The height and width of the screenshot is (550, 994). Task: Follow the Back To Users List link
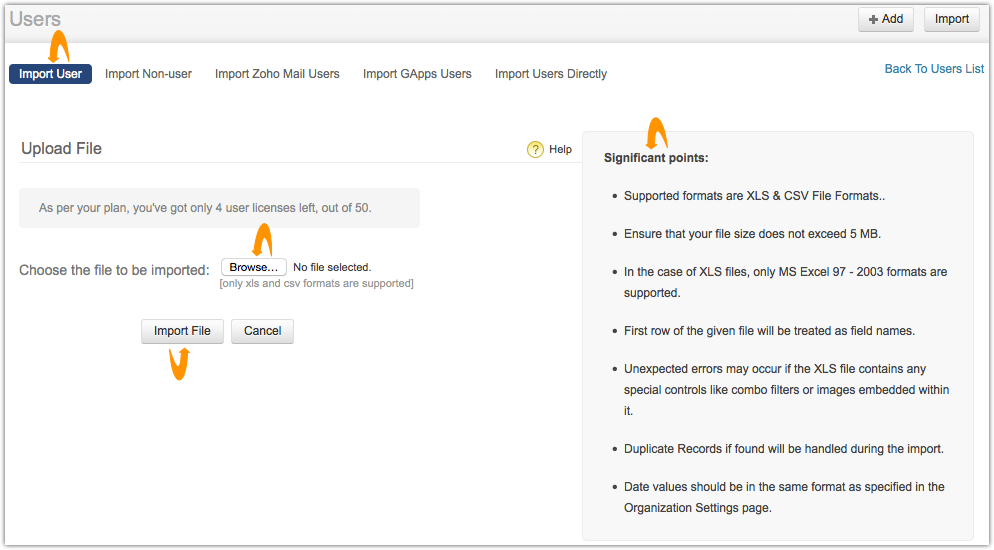point(934,69)
